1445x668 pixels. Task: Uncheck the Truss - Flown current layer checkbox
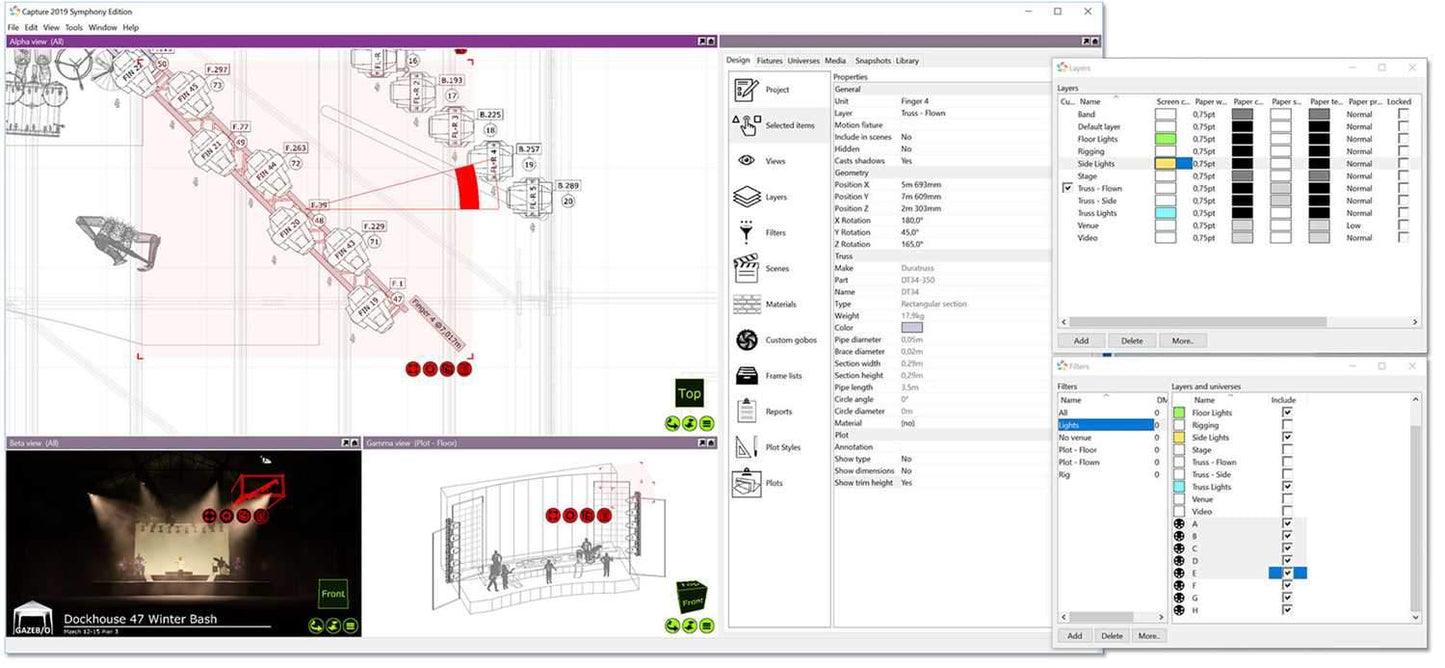[x=1067, y=187]
